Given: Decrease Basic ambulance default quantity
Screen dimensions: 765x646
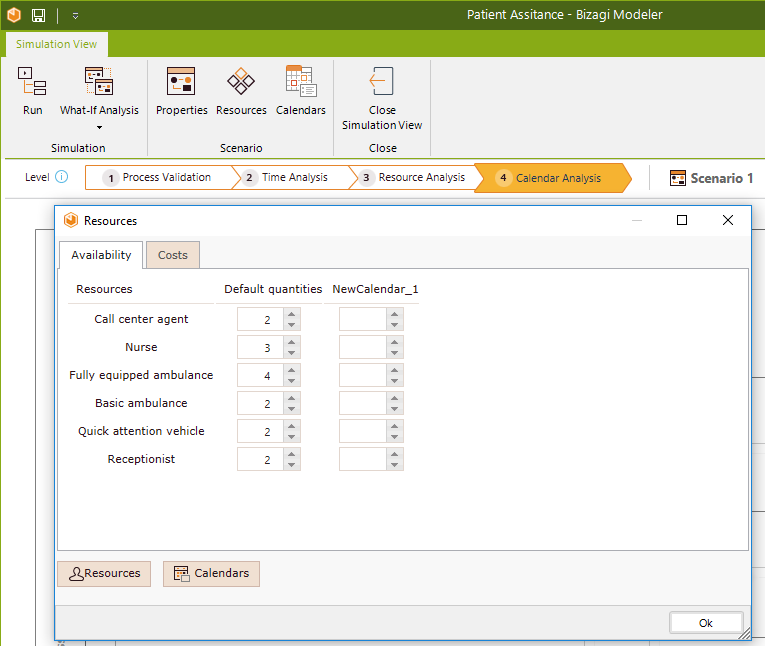Looking at the screenshot, I should click(291, 409).
